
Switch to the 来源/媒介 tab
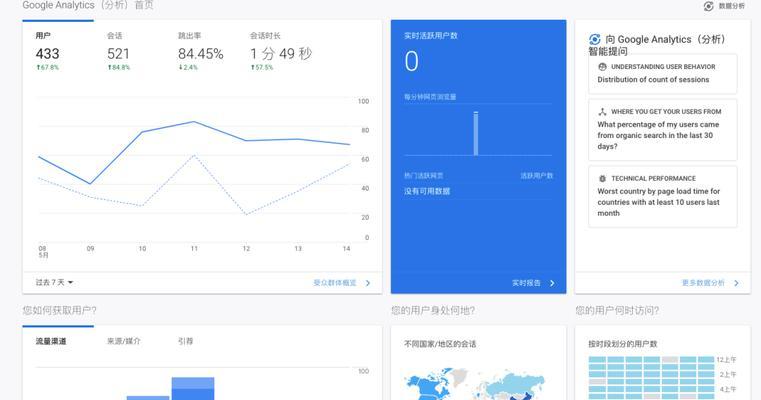pos(124,341)
